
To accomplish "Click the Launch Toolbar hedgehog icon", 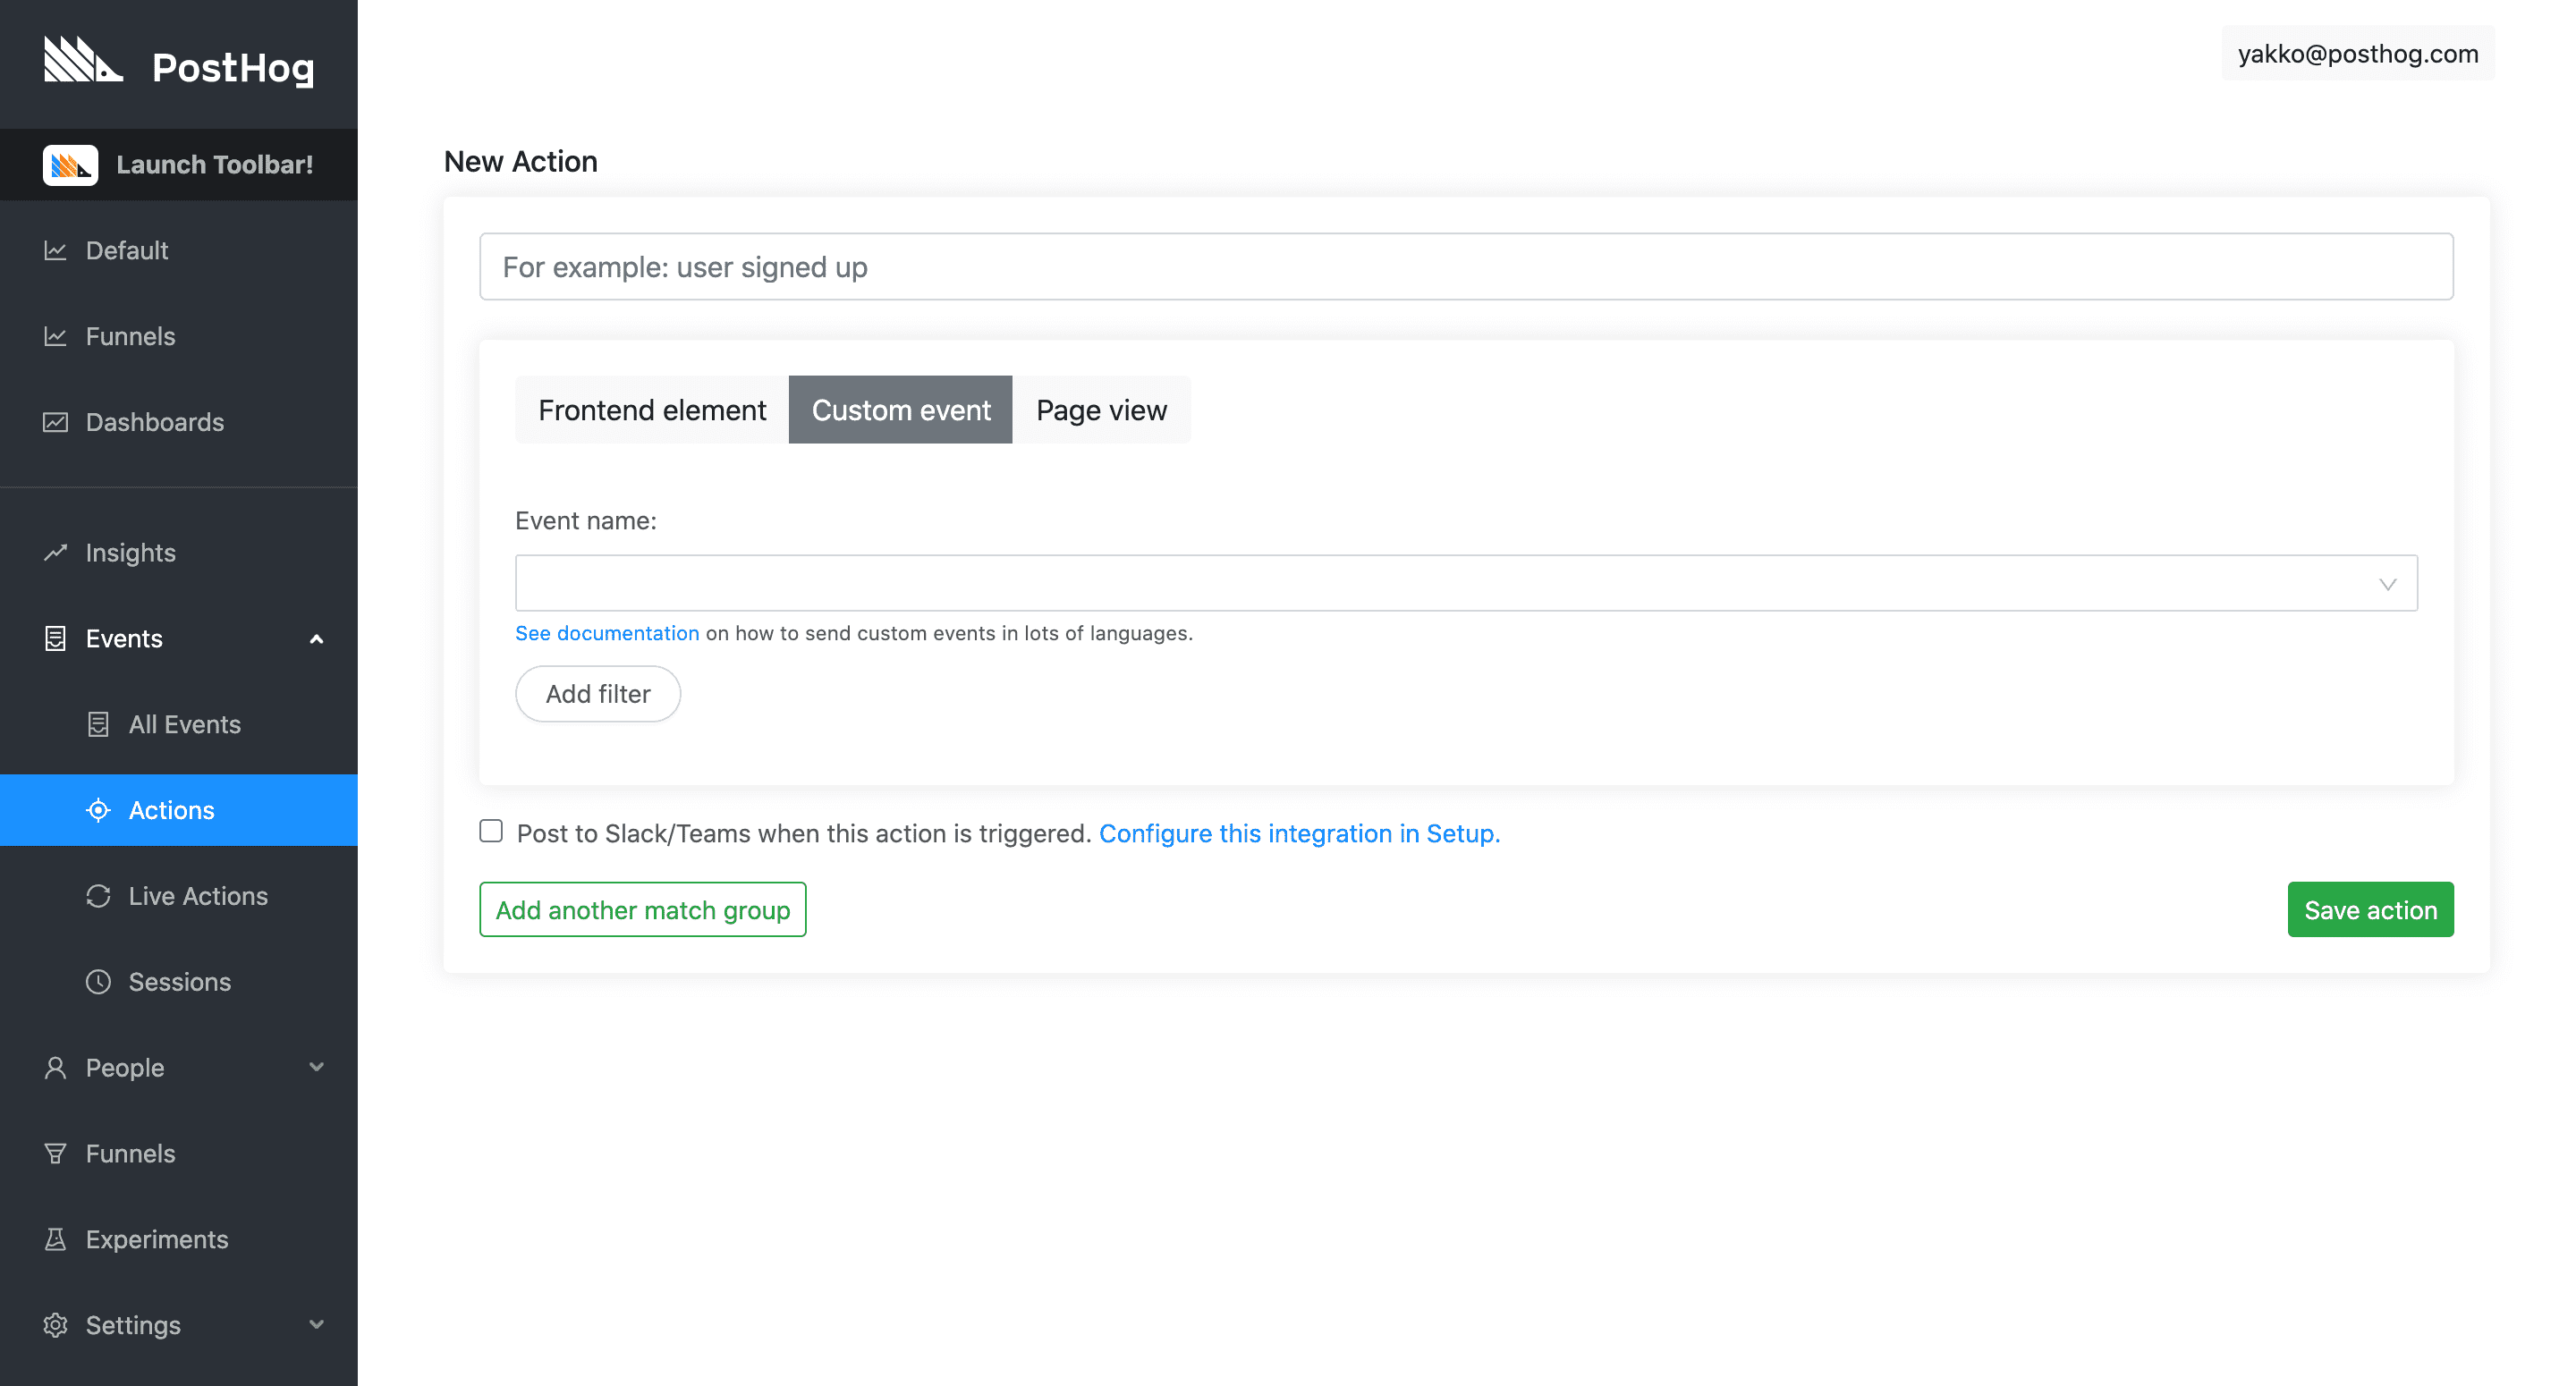I will 70,165.
